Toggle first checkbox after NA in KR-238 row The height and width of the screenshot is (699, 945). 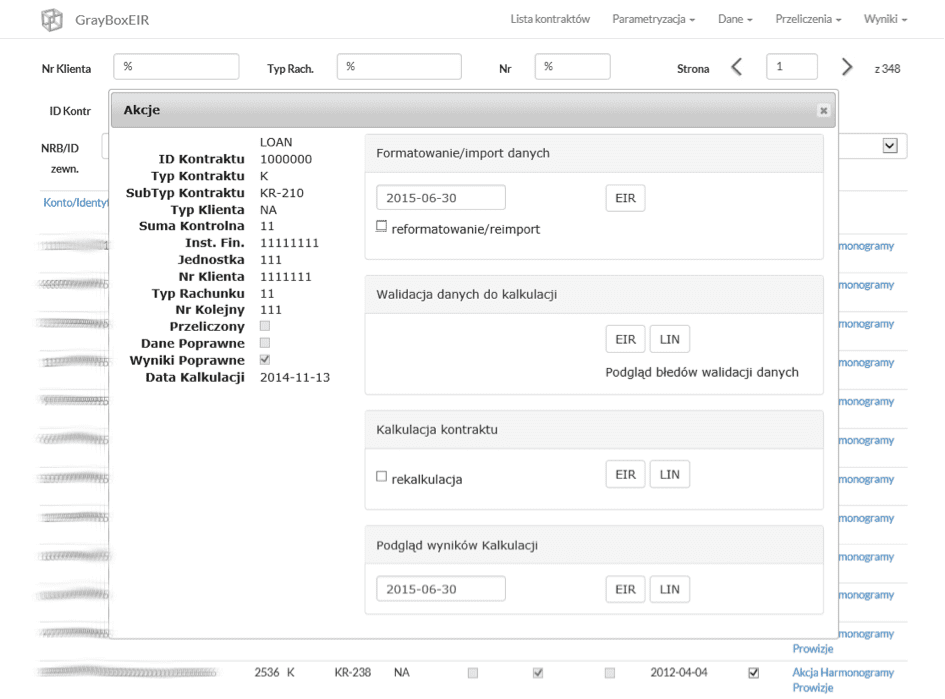click(x=472, y=672)
